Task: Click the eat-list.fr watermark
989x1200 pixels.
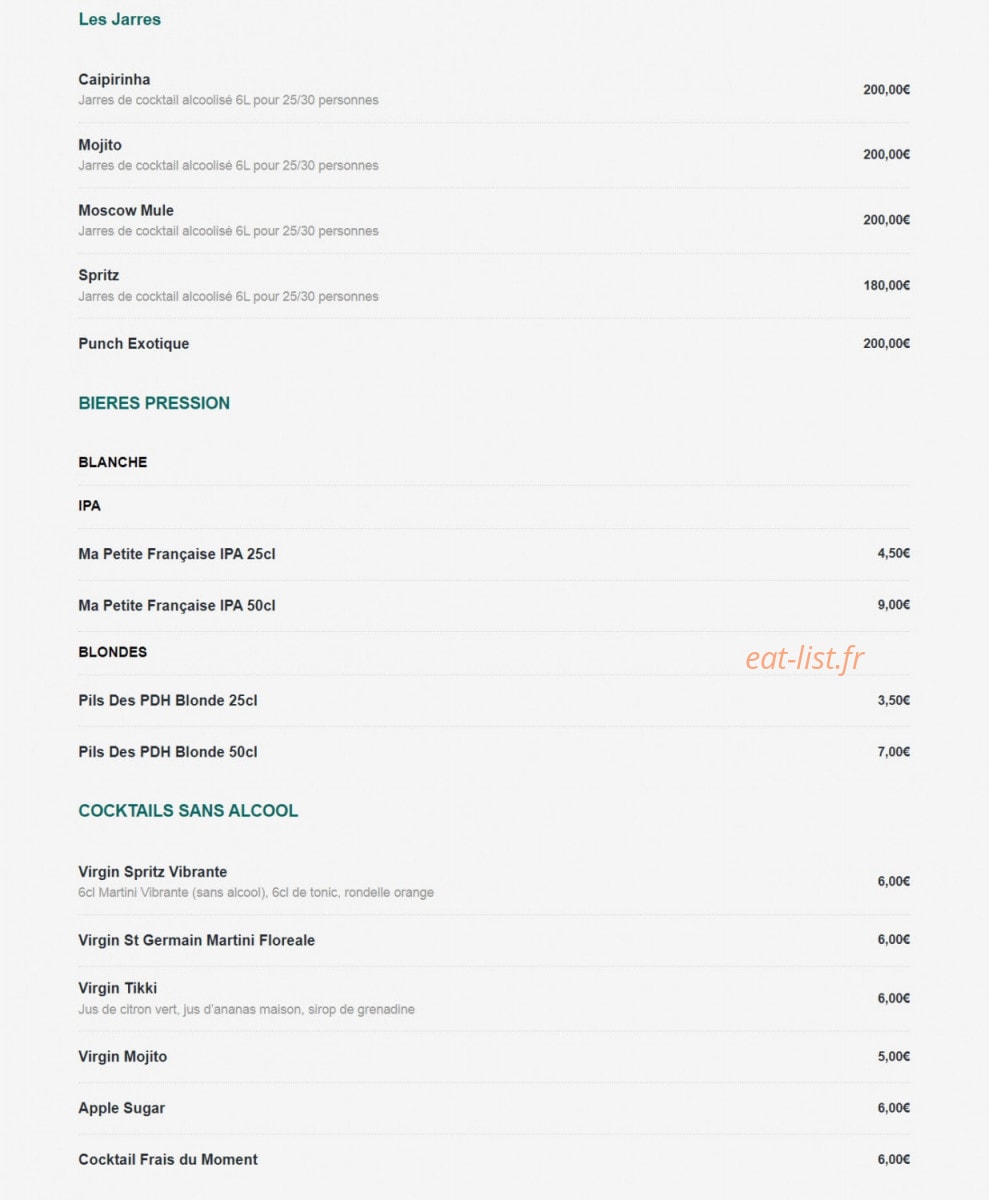Action: [x=805, y=658]
